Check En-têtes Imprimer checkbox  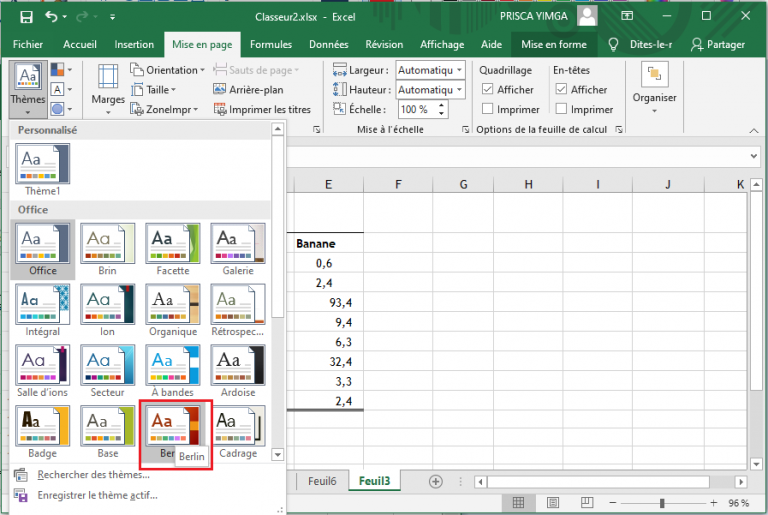pyautogui.click(x=561, y=109)
